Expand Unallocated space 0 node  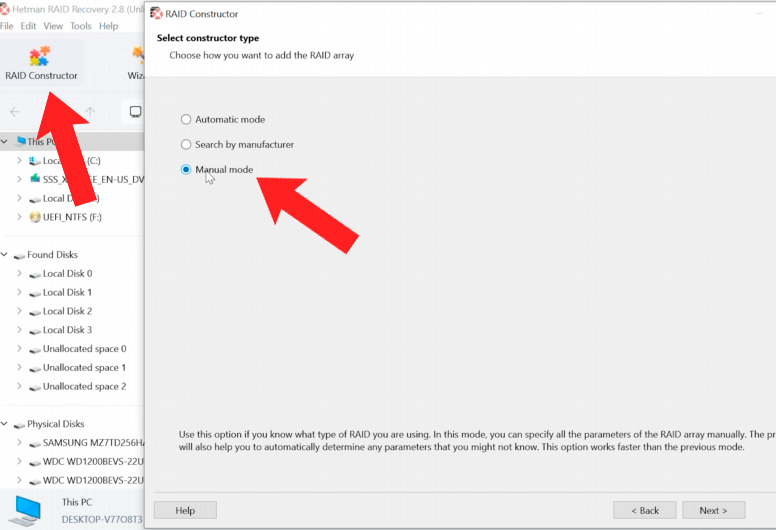19,348
